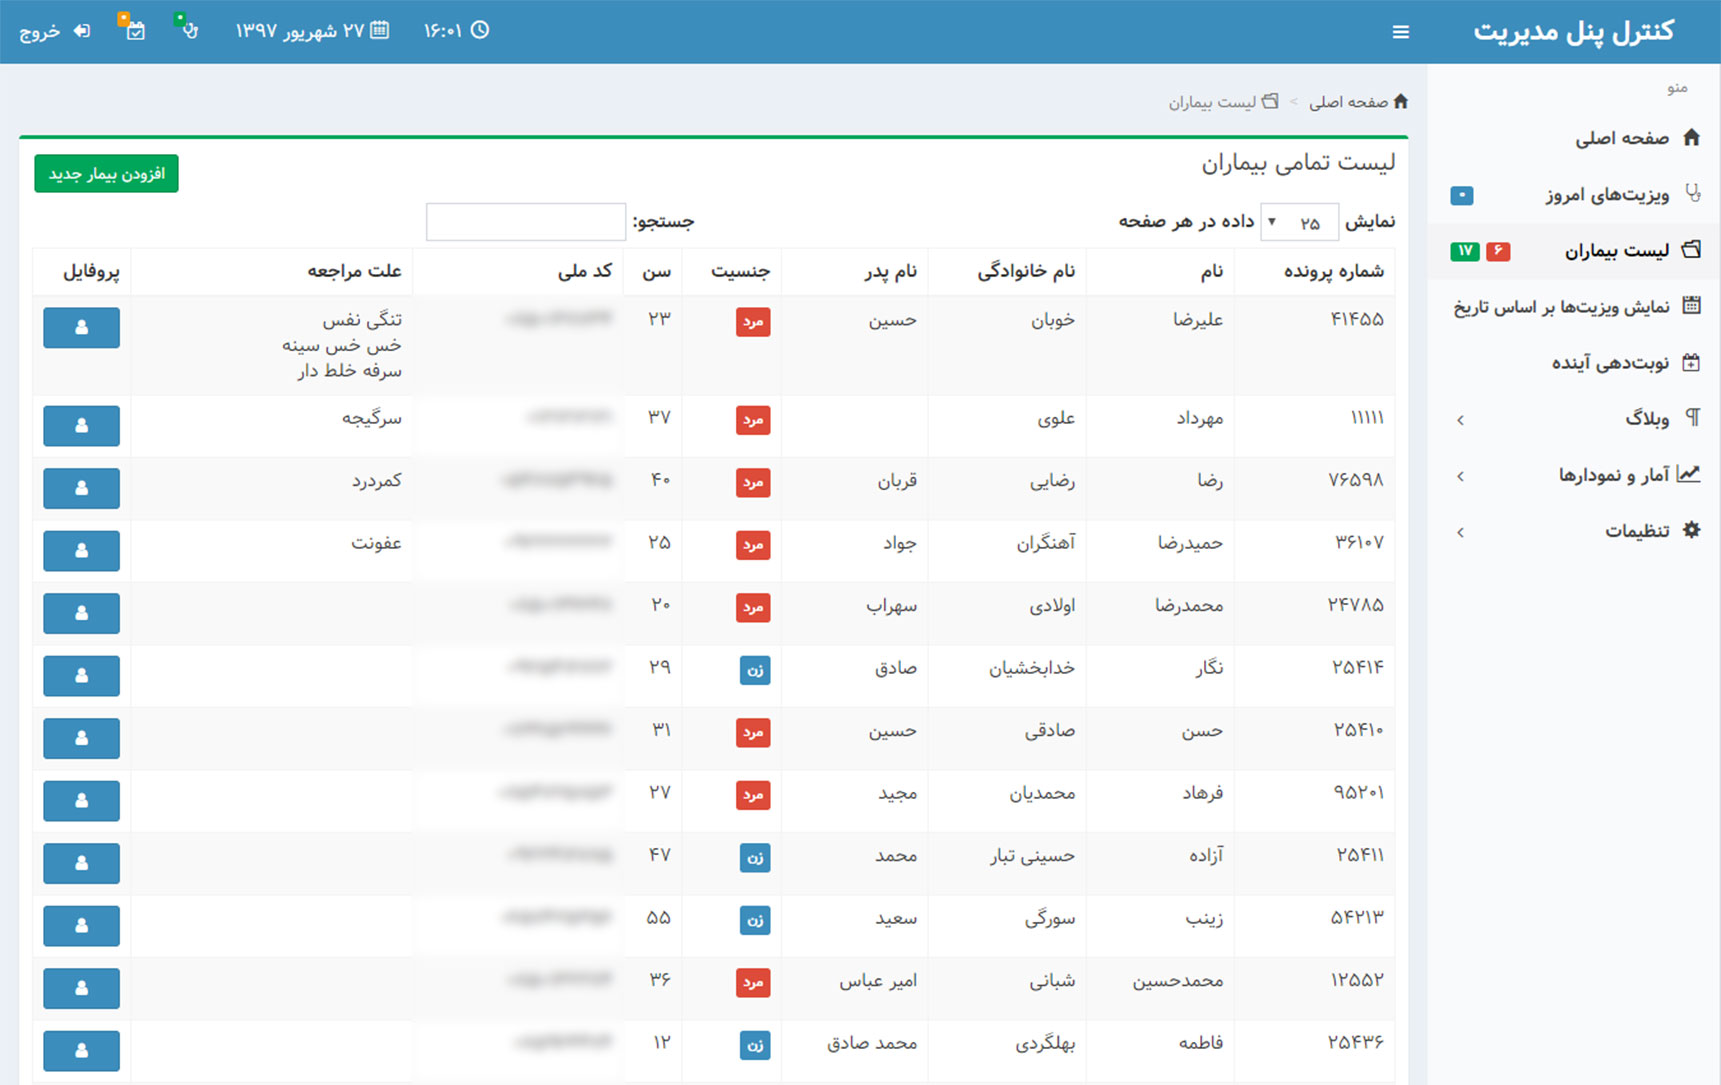Sort table by سن column header
The image size is (1721, 1085).
point(656,271)
